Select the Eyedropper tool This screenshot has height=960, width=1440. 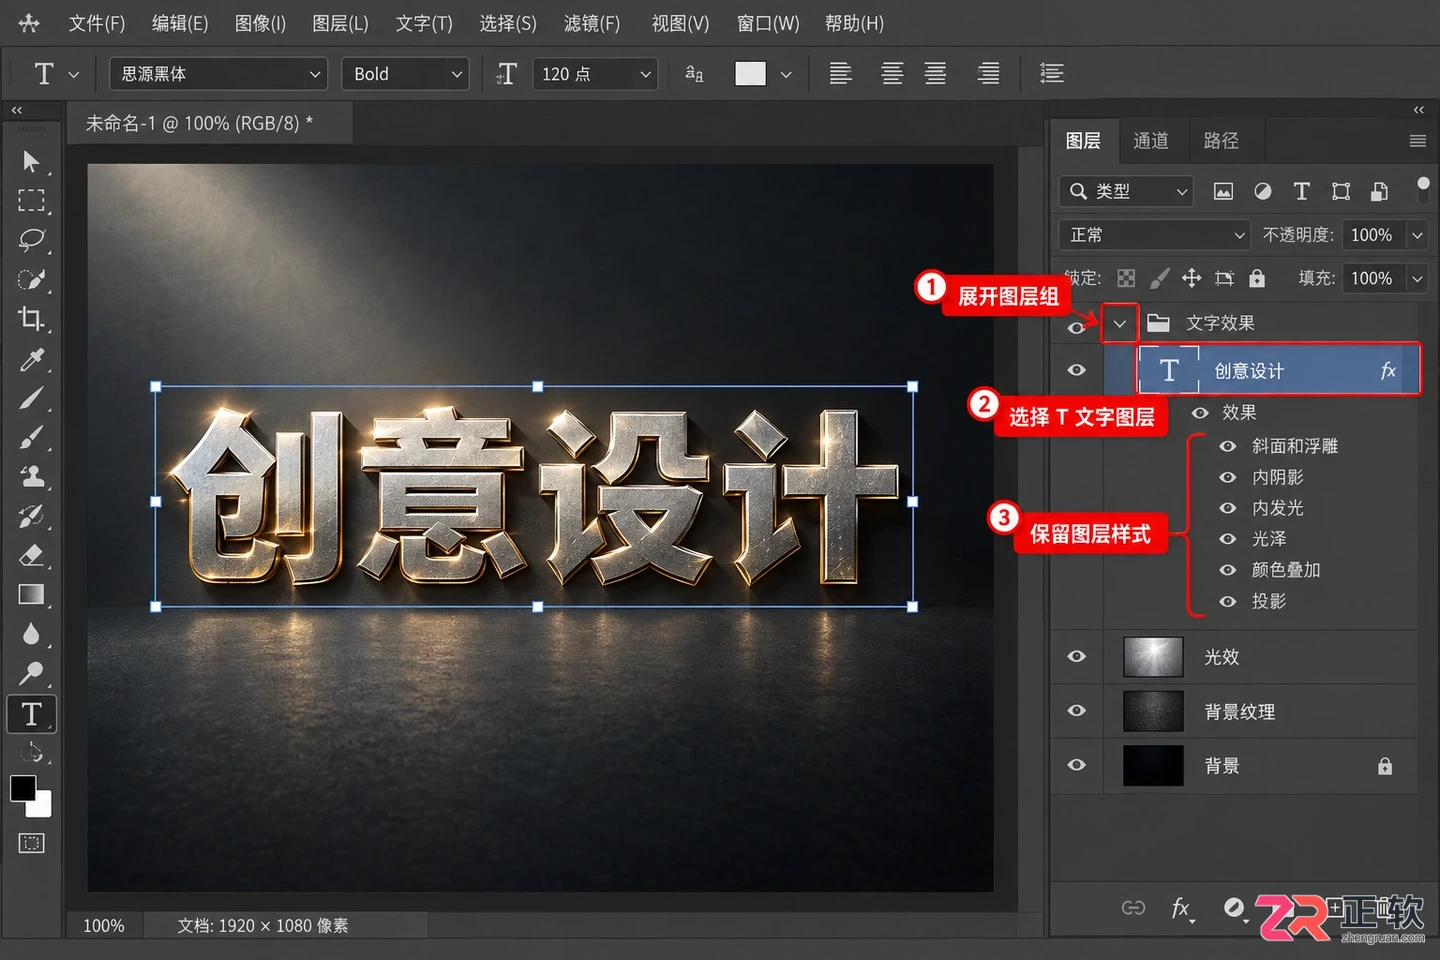coord(31,359)
